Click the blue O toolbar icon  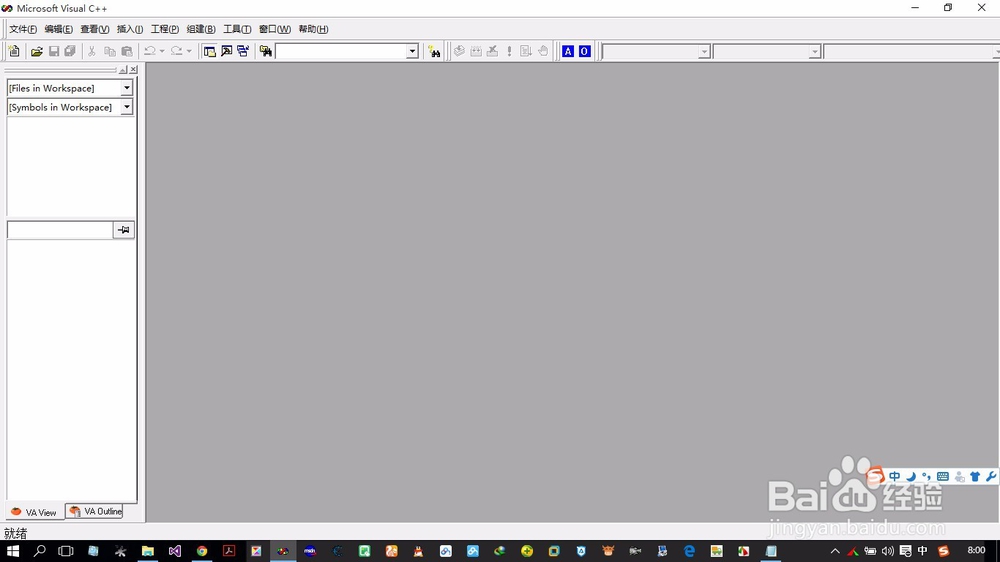585,51
